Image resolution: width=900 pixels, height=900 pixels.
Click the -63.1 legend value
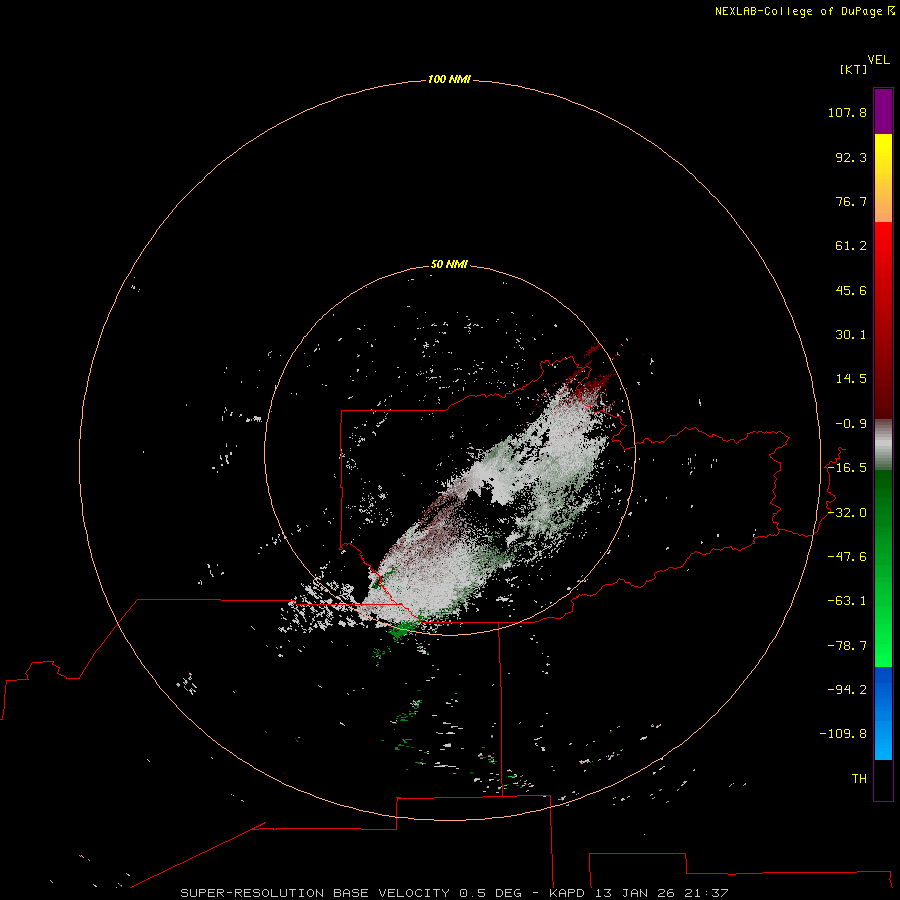coord(847,601)
